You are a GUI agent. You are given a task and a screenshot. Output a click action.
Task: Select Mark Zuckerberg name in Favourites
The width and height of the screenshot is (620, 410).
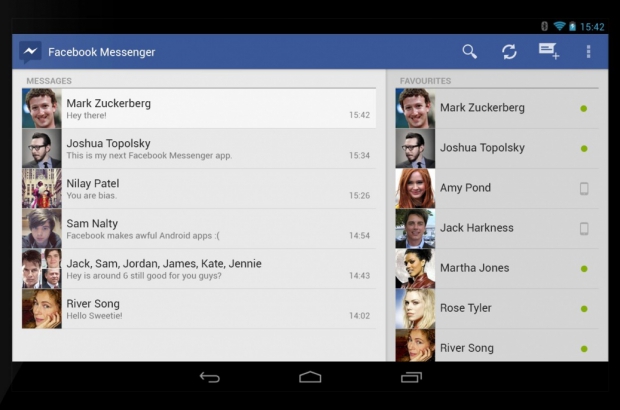click(x=482, y=108)
